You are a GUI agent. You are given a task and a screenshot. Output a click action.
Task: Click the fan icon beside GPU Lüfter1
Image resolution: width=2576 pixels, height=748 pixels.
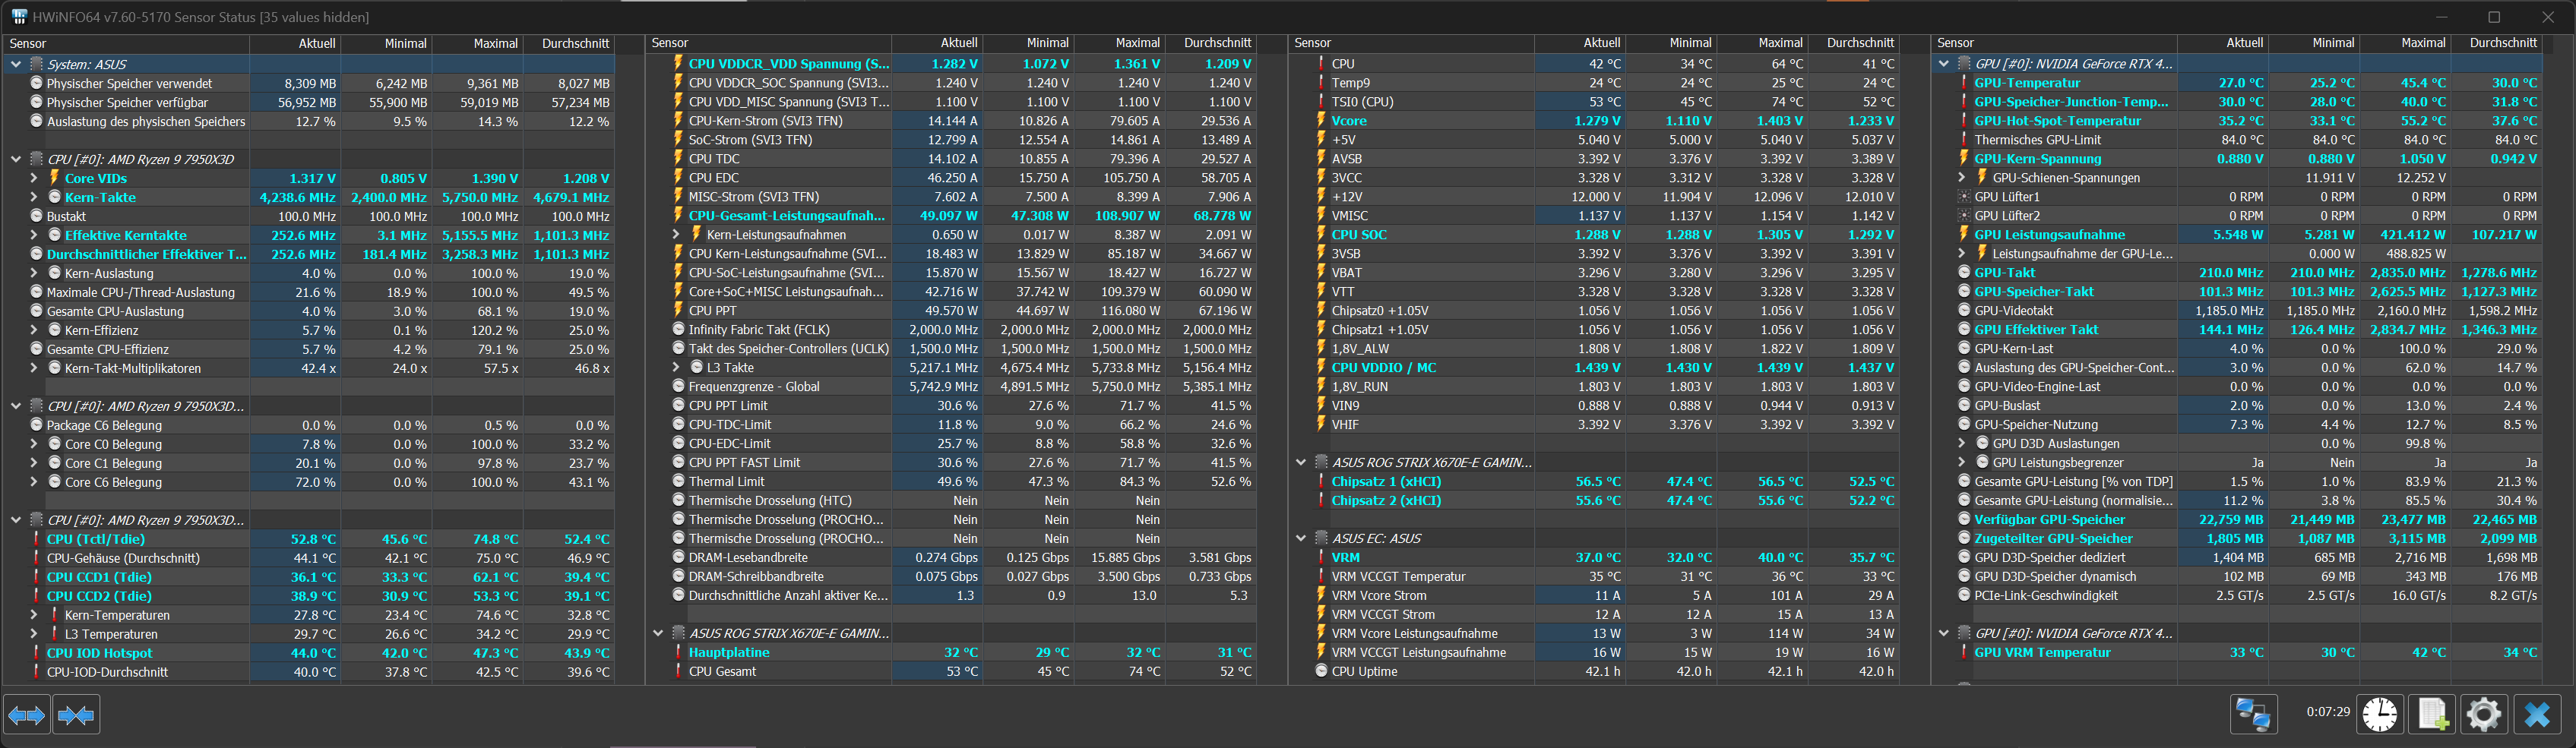[1964, 197]
